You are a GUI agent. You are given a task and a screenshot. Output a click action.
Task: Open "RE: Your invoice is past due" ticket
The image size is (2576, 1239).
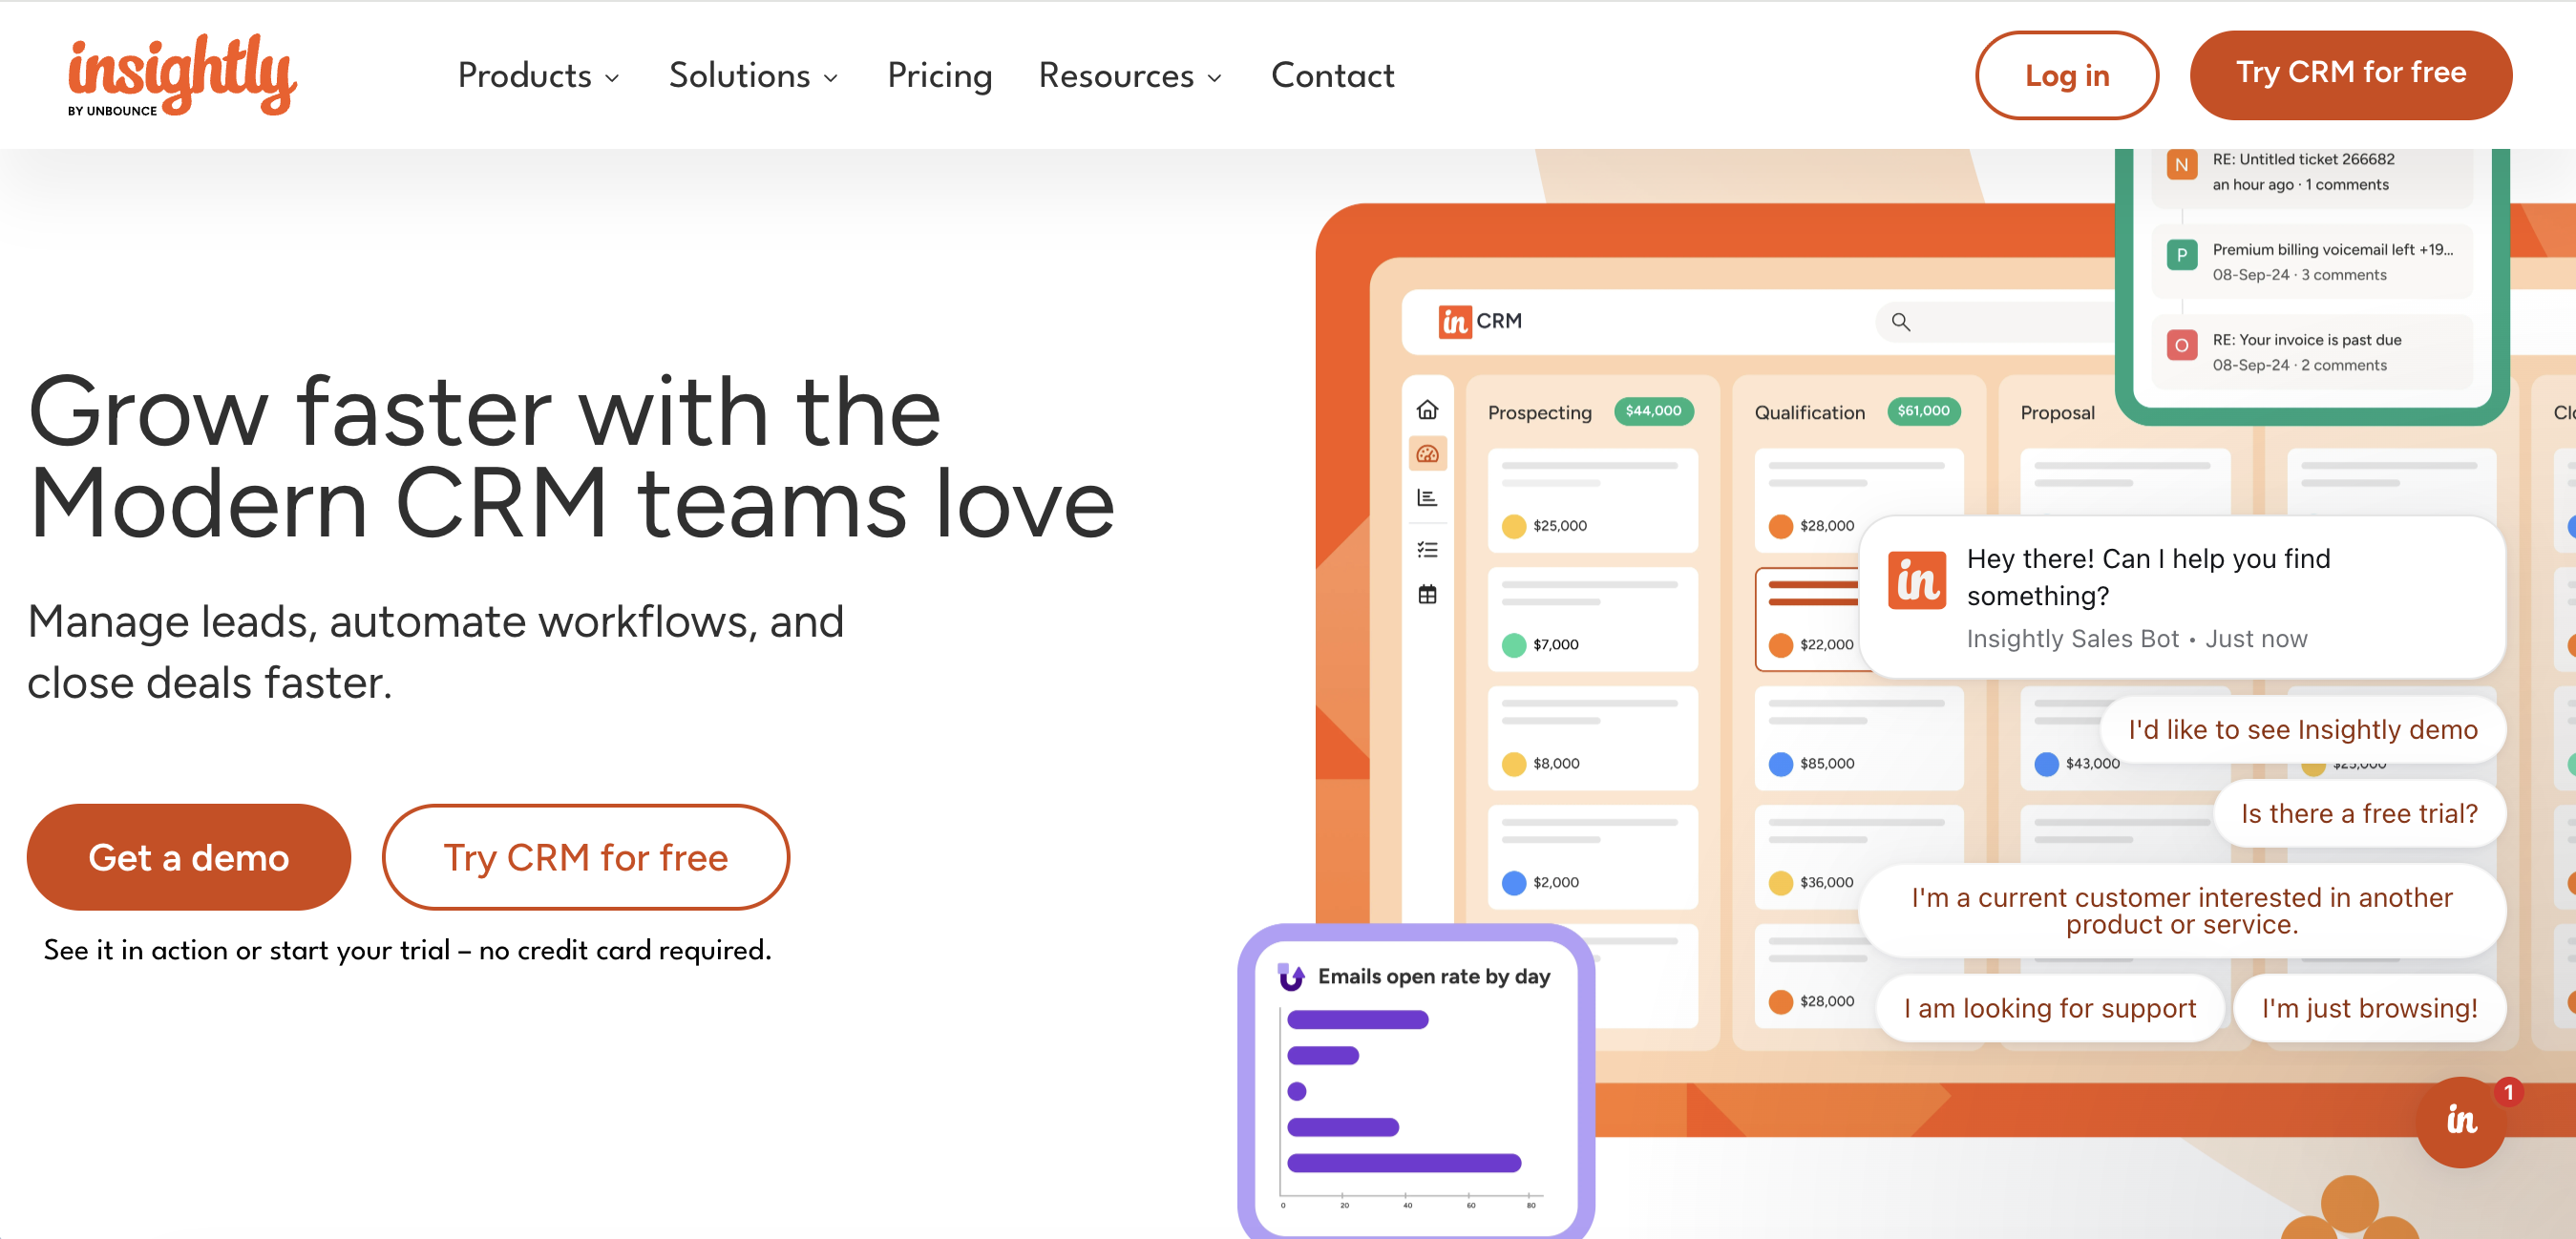click(2311, 352)
